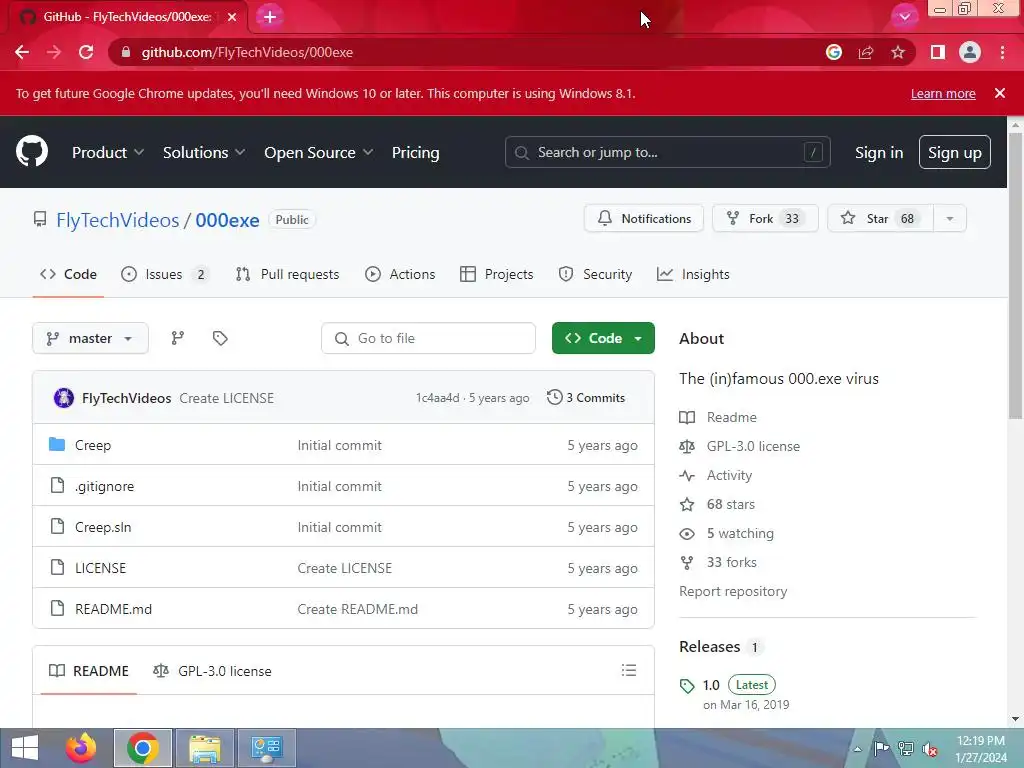Open the green Code dropdown button
The width and height of the screenshot is (1024, 768).
(x=603, y=338)
